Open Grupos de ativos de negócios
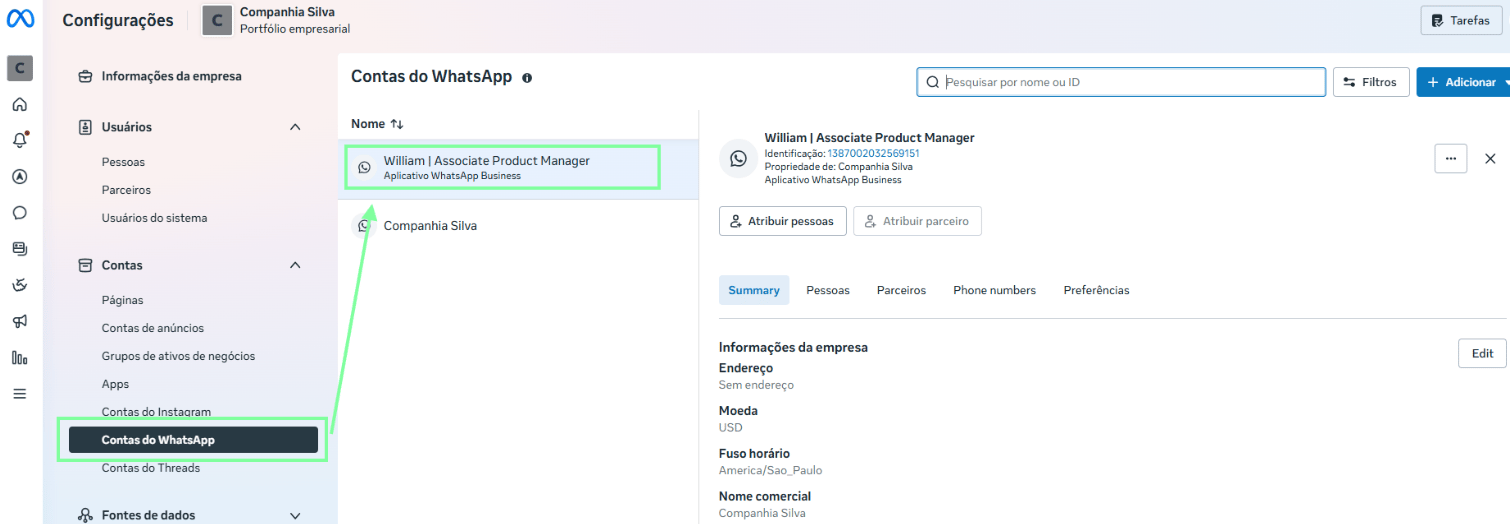The width and height of the screenshot is (1511, 524). pyautogui.click(x=178, y=356)
